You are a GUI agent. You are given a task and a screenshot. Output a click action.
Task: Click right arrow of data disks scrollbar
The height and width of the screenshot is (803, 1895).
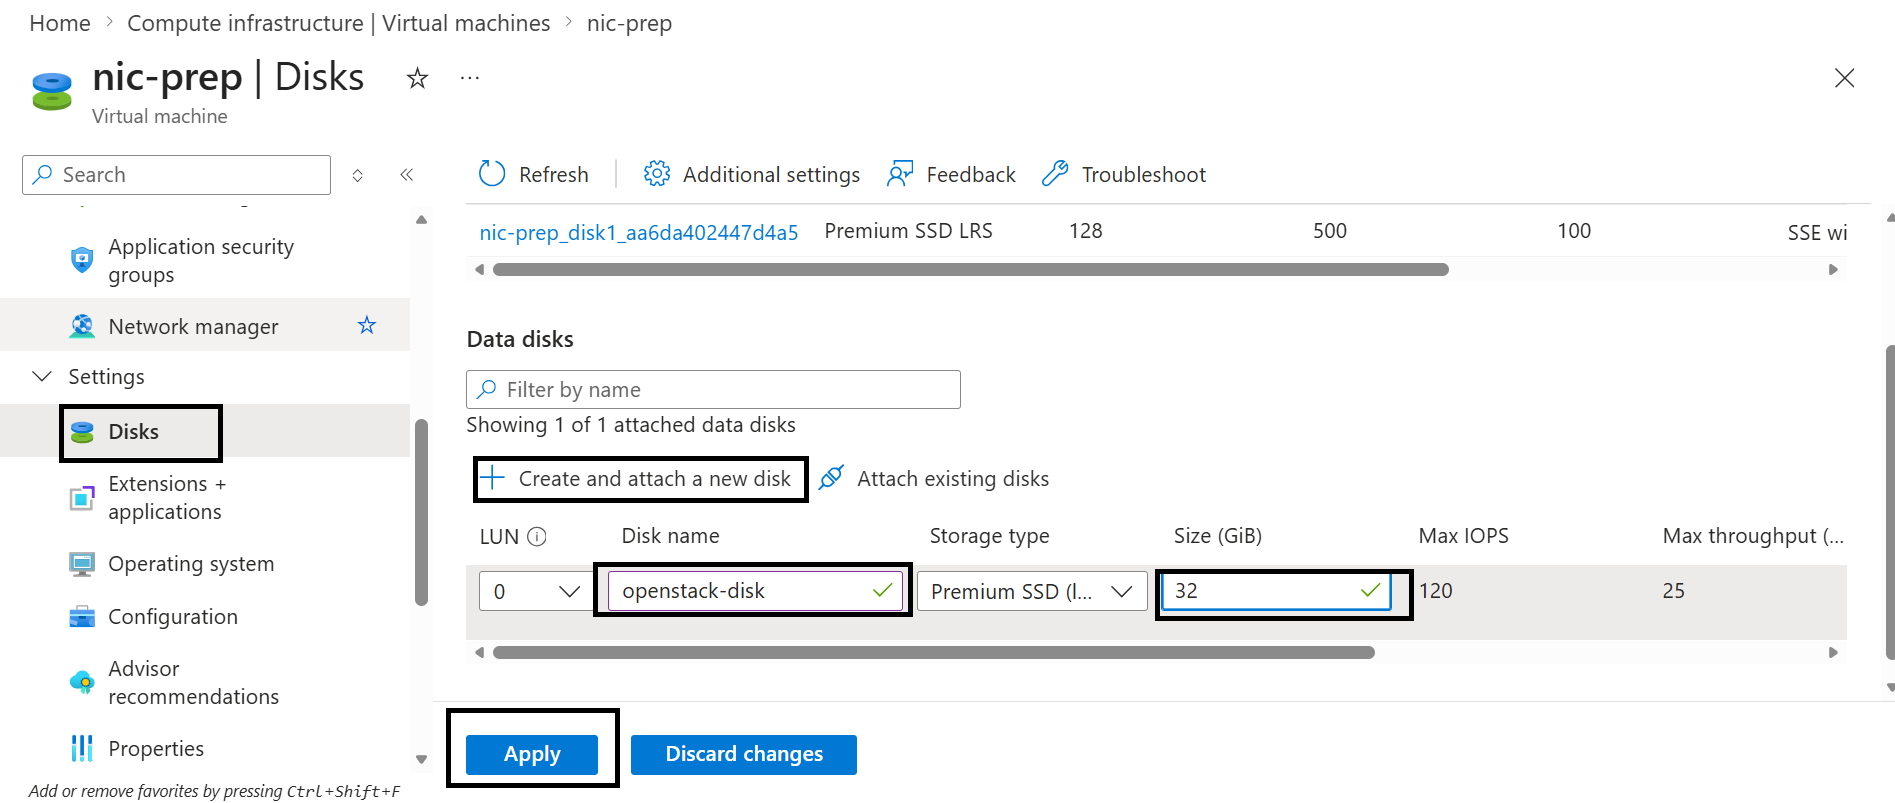coord(1833,652)
